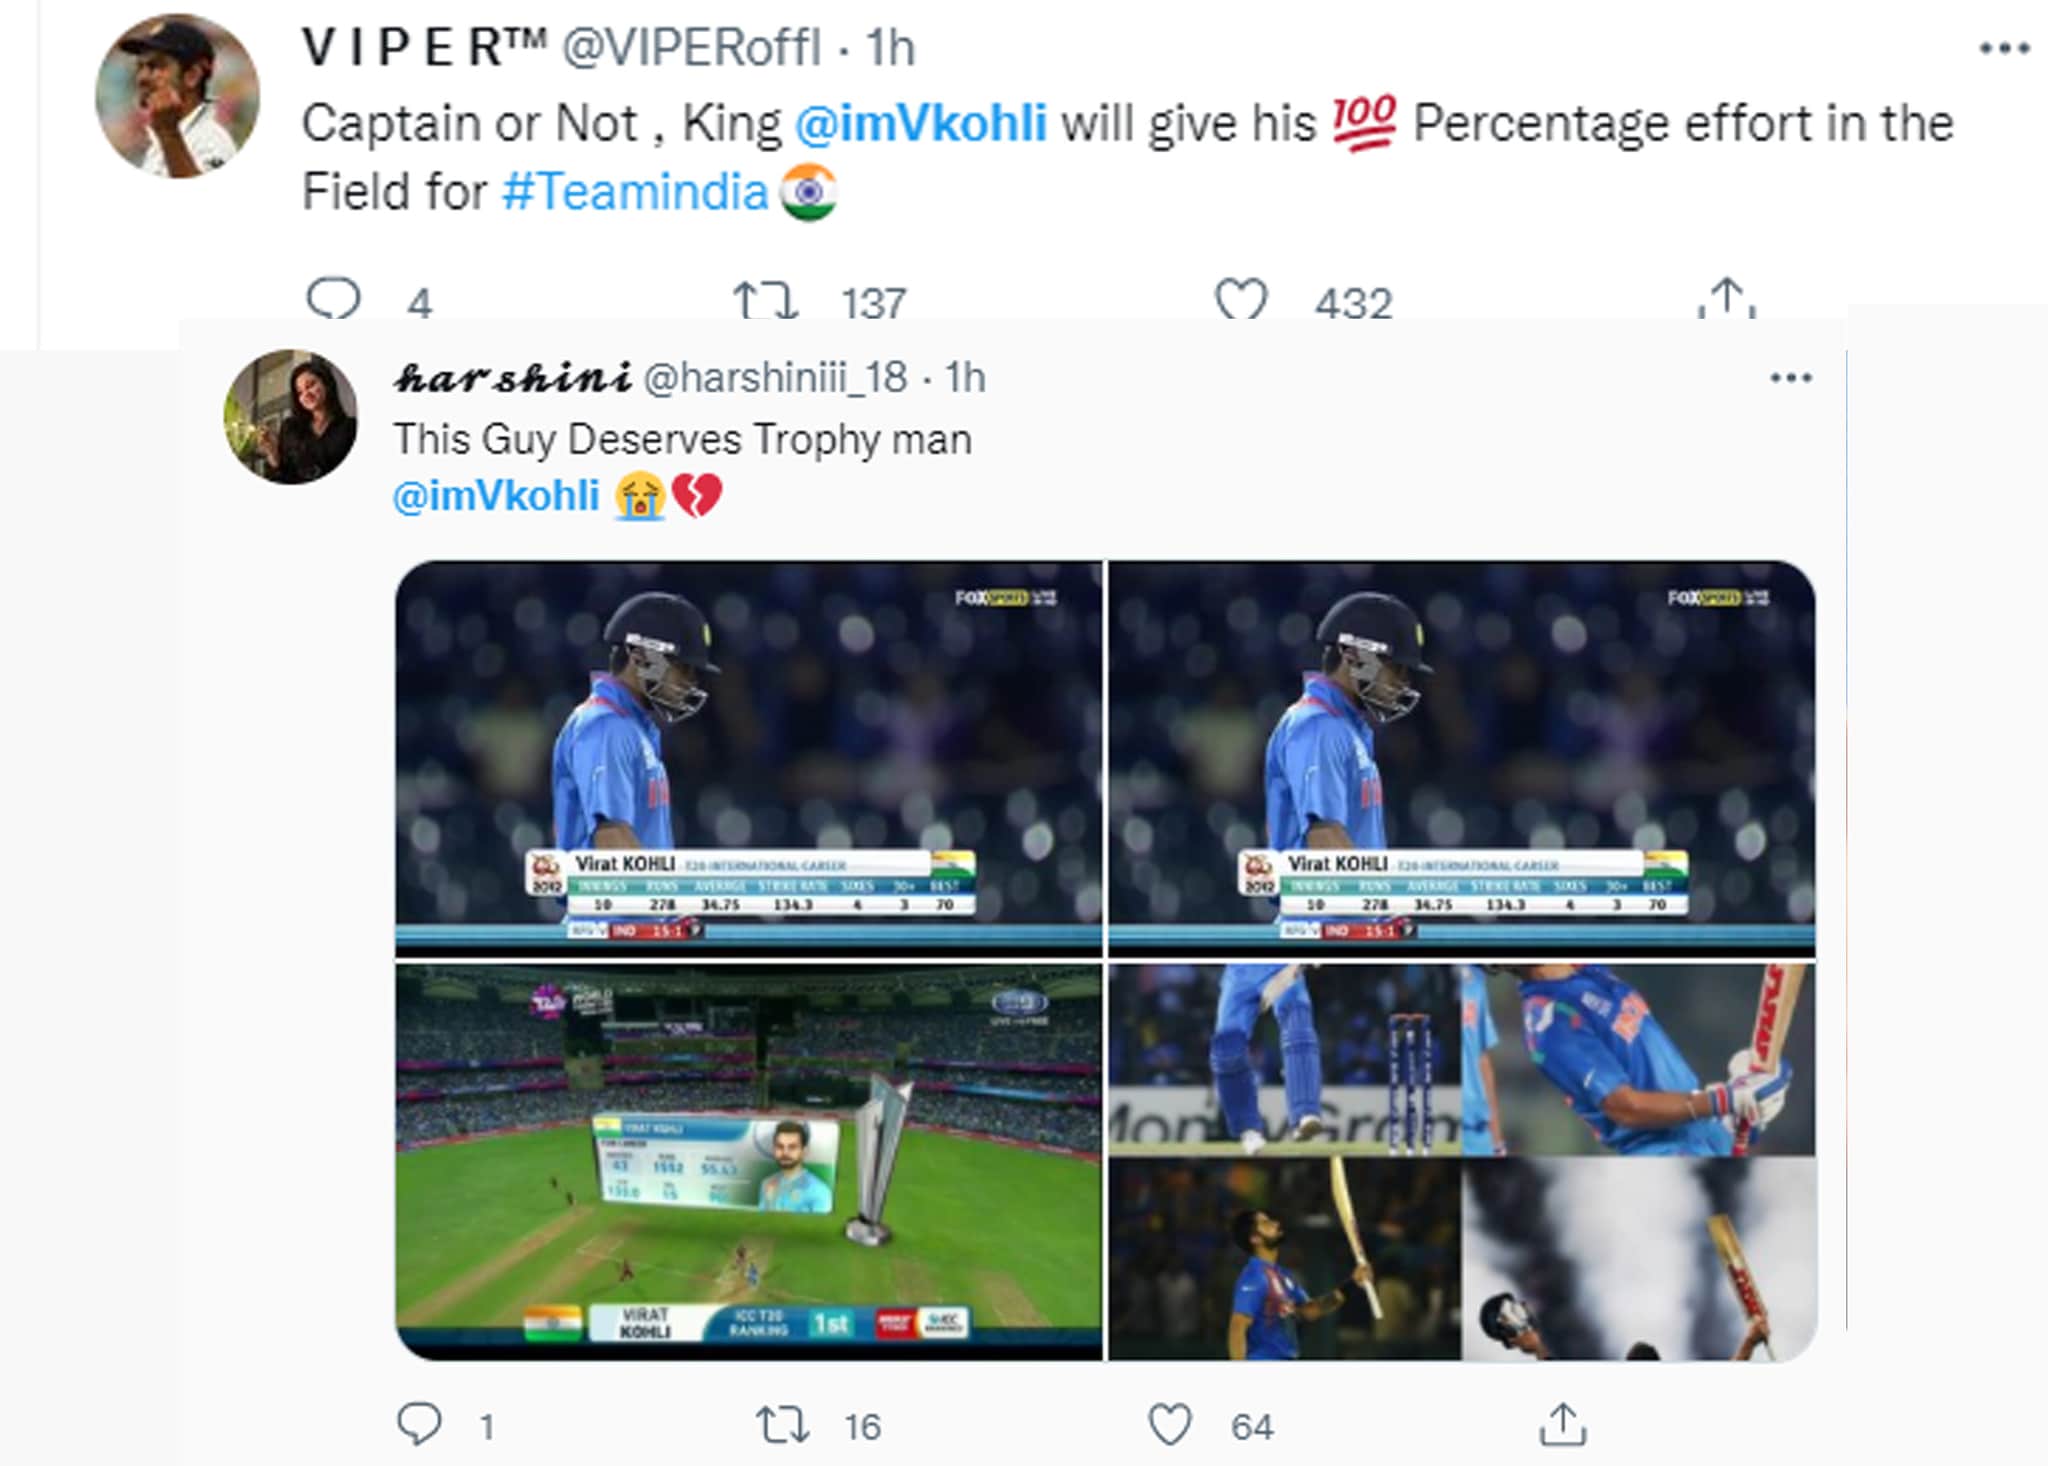
Task: View stadium trophy image bottom-left
Action: tap(749, 1161)
